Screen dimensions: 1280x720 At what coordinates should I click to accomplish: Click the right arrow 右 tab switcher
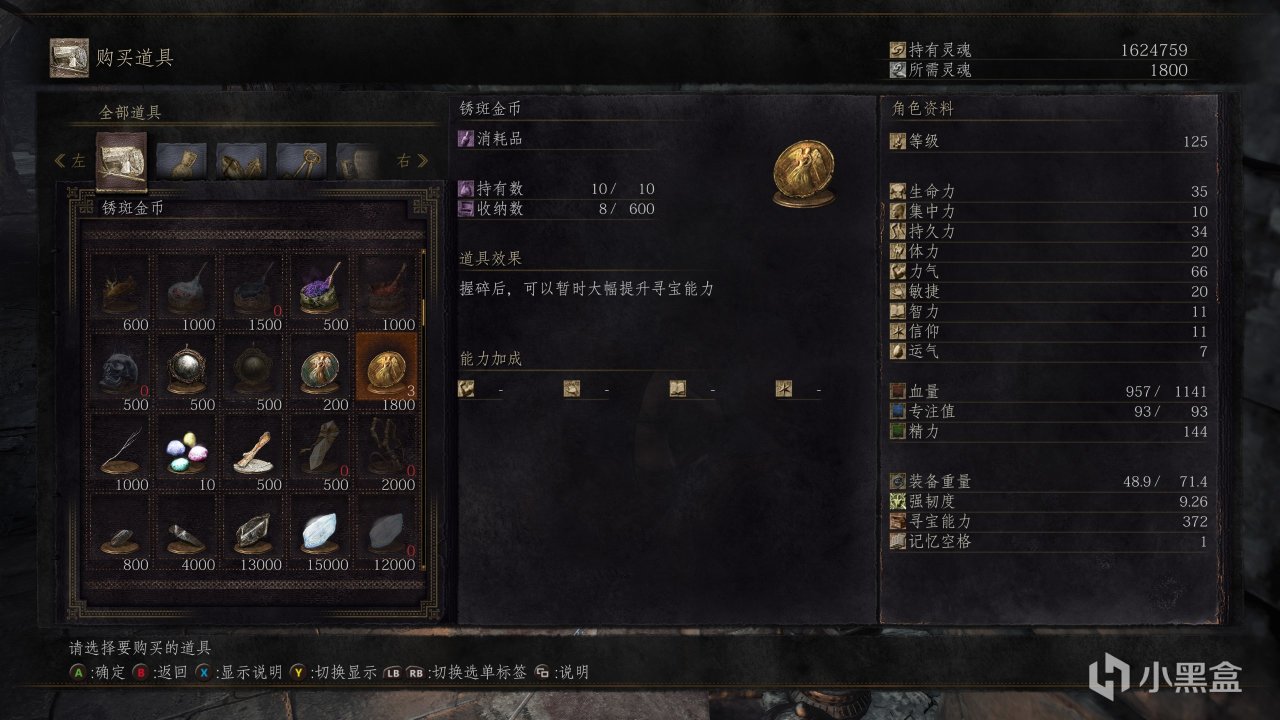click(x=412, y=161)
